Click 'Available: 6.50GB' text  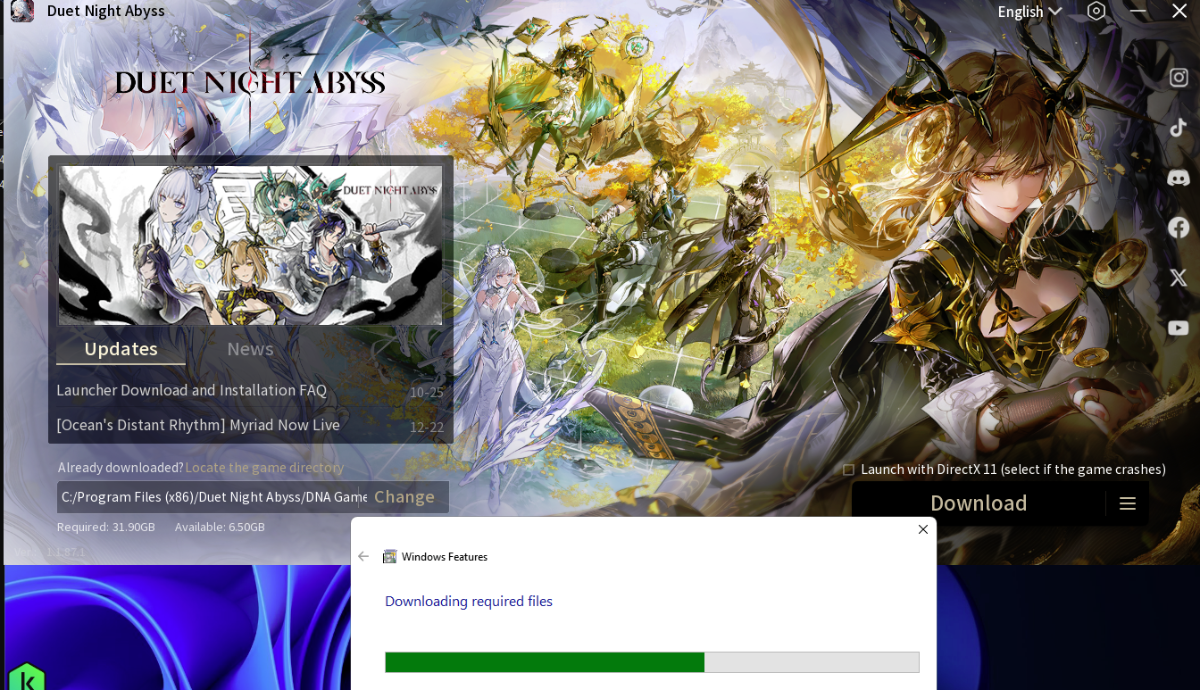pyautogui.click(x=220, y=527)
